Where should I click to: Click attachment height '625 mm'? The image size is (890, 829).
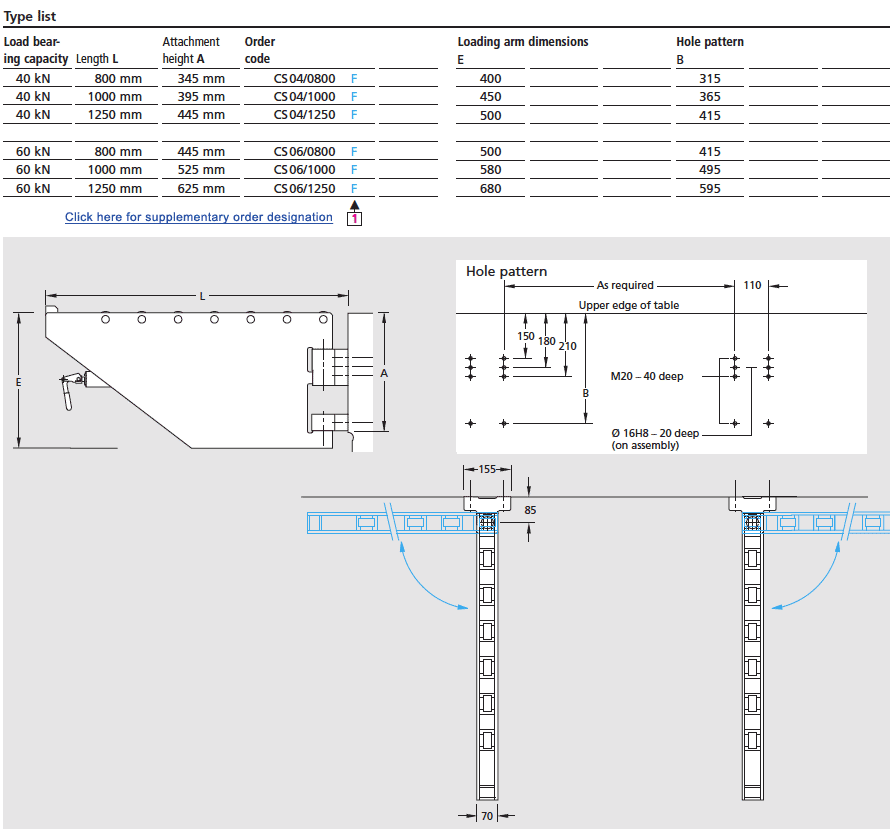click(x=201, y=188)
